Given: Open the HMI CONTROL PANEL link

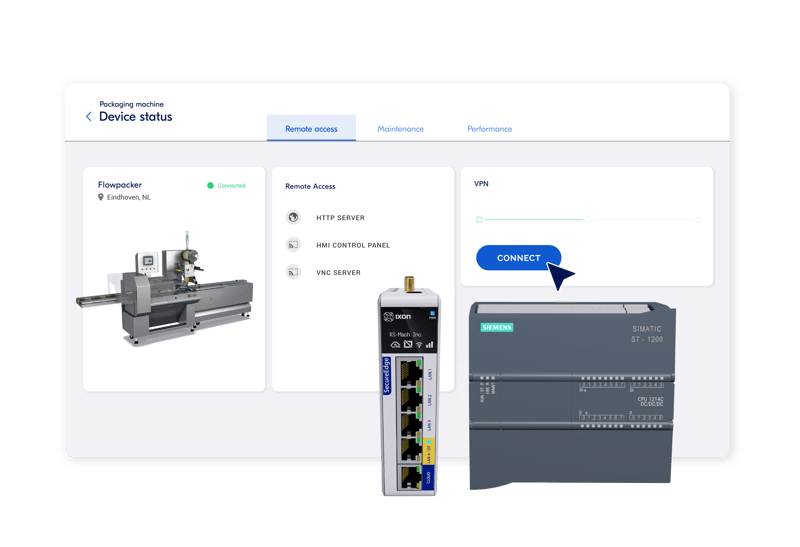Looking at the screenshot, I should [353, 245].
